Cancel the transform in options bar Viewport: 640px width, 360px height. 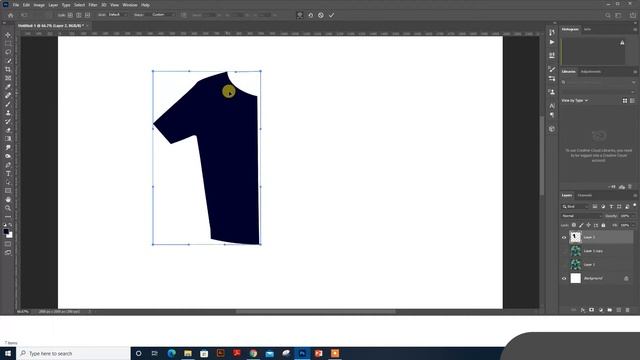pyautogui.click(x=321, y=15)
